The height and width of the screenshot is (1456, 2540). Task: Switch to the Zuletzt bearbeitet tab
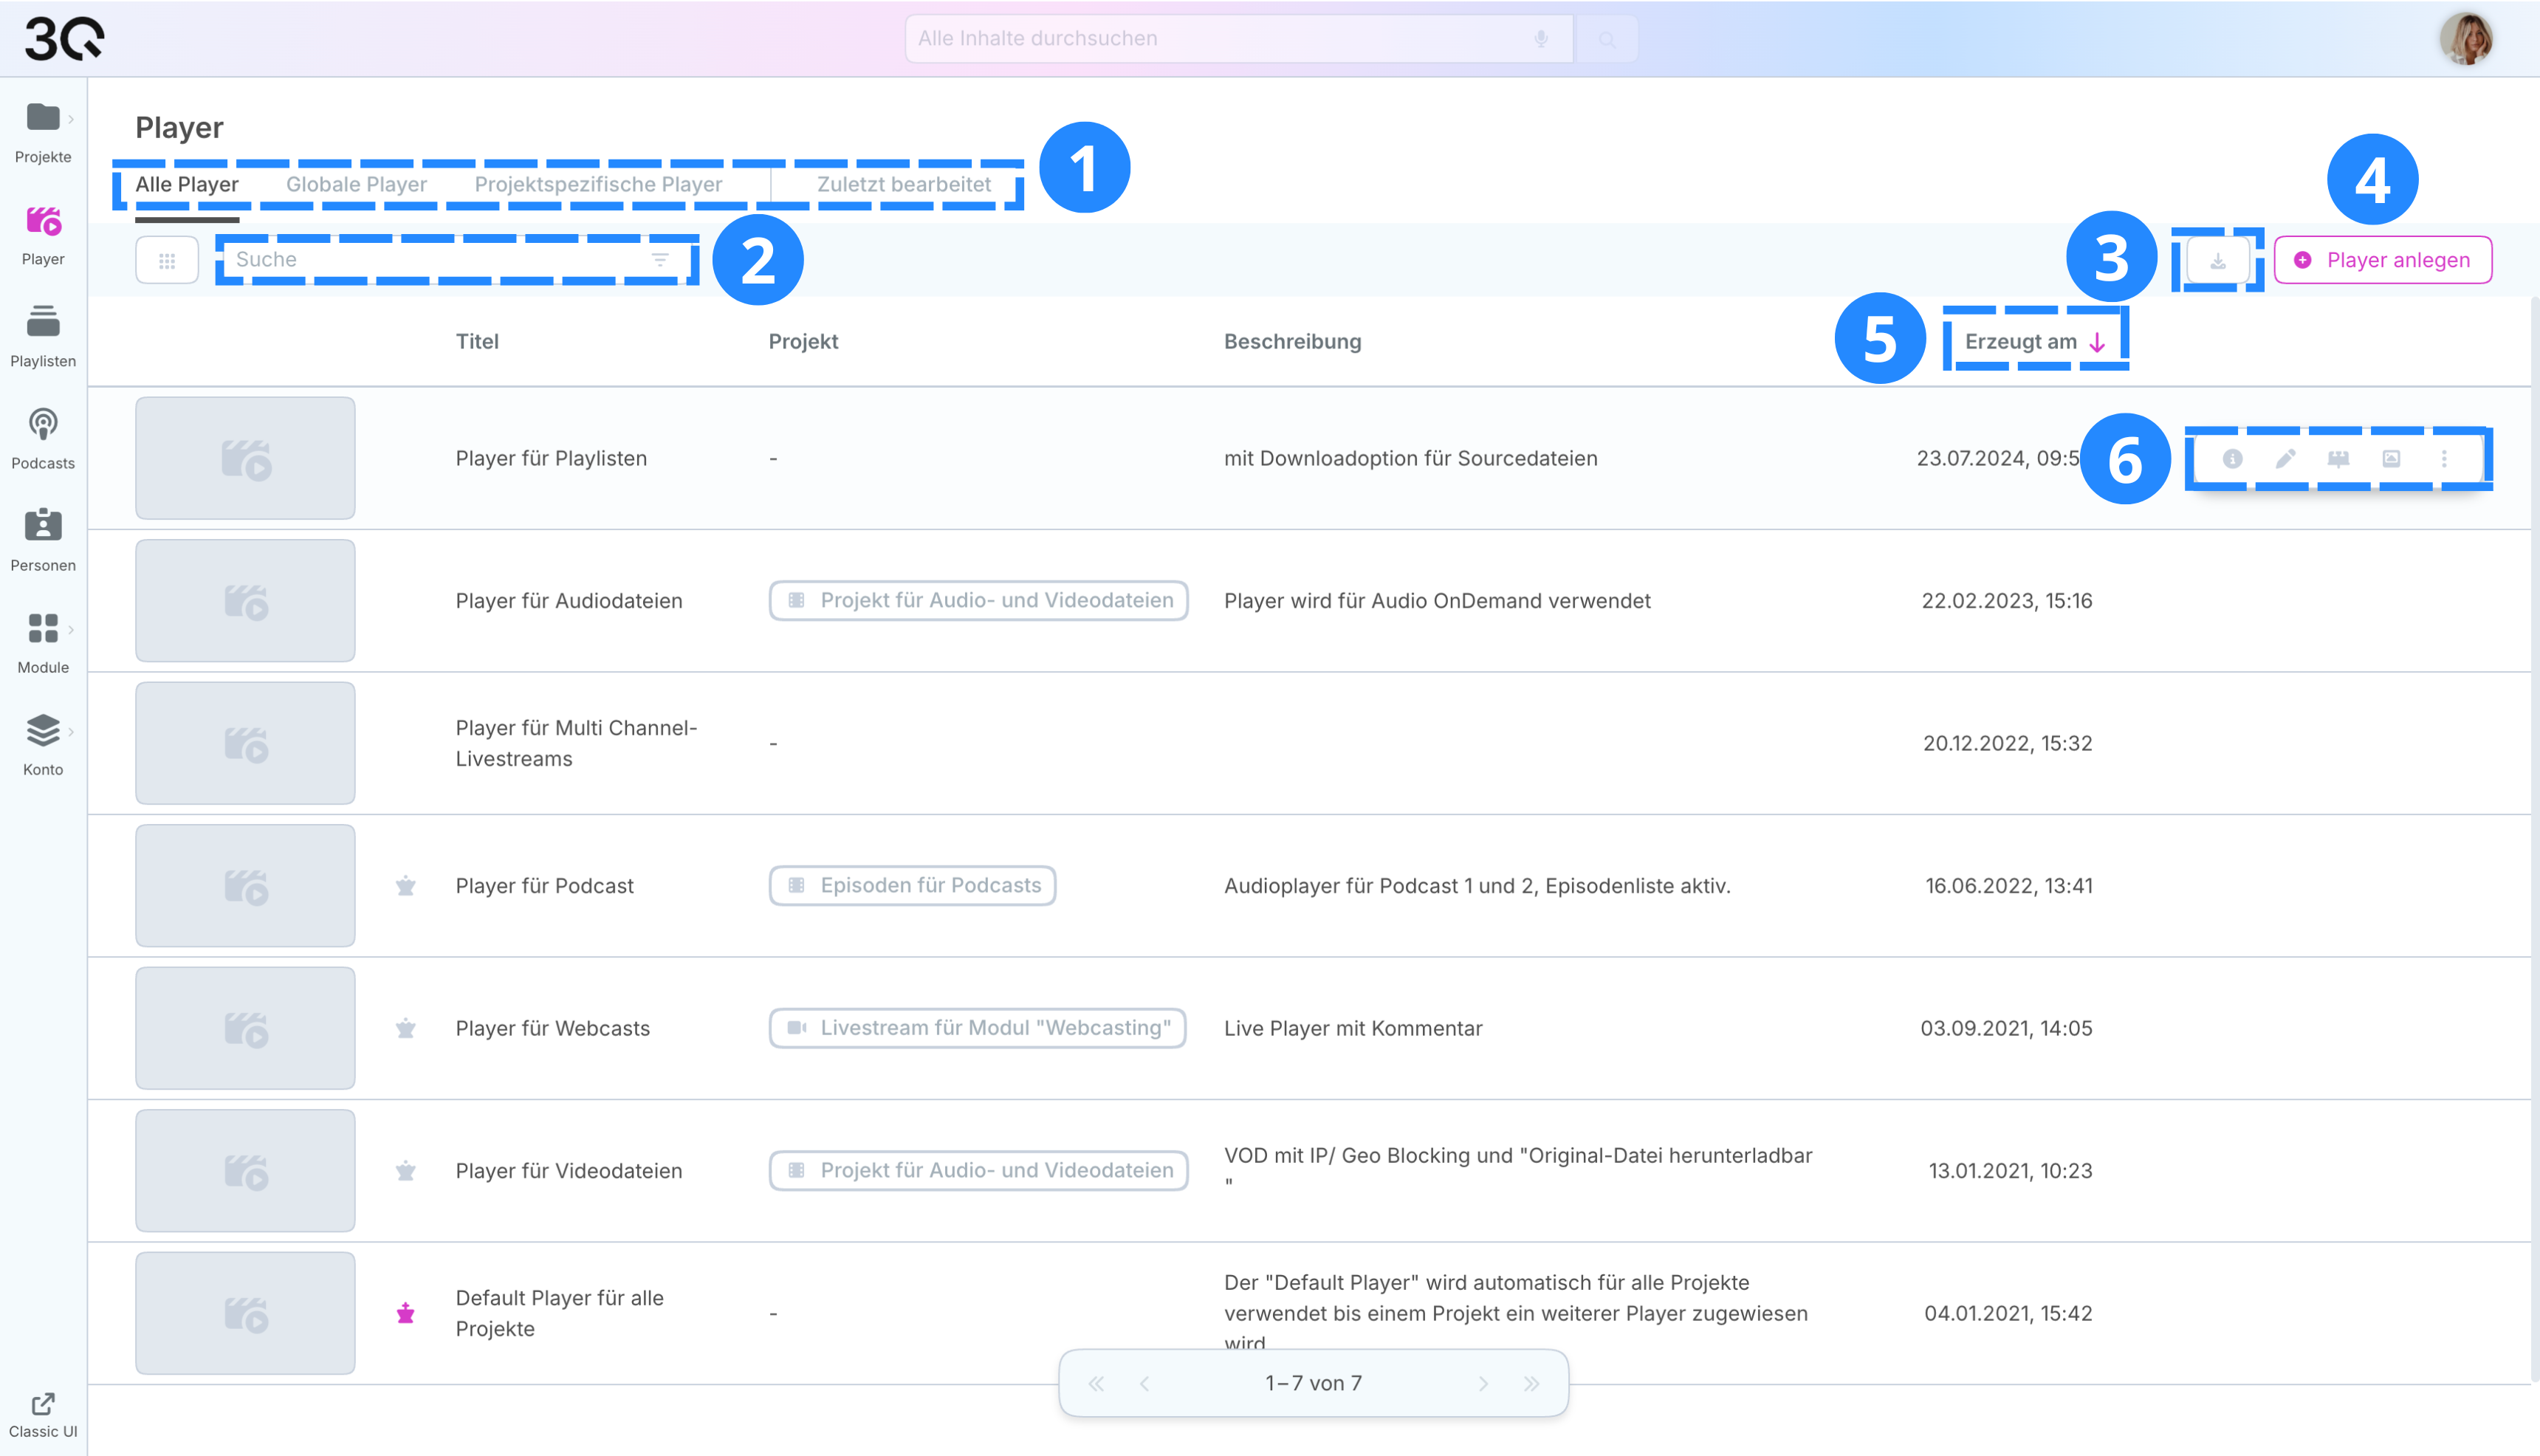tap(903, 185)
